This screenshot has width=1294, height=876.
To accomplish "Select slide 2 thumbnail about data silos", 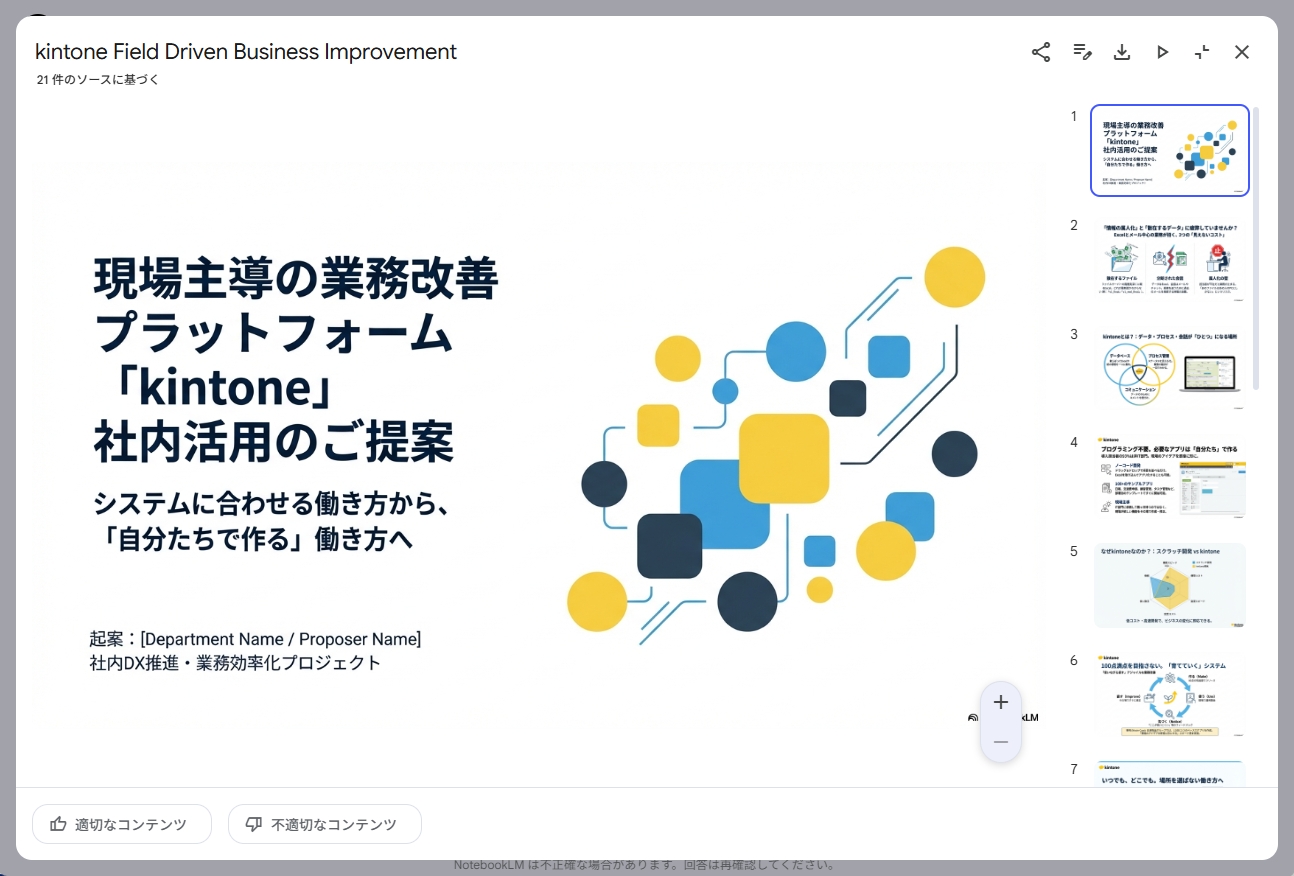I will (x=1170, y=260).
